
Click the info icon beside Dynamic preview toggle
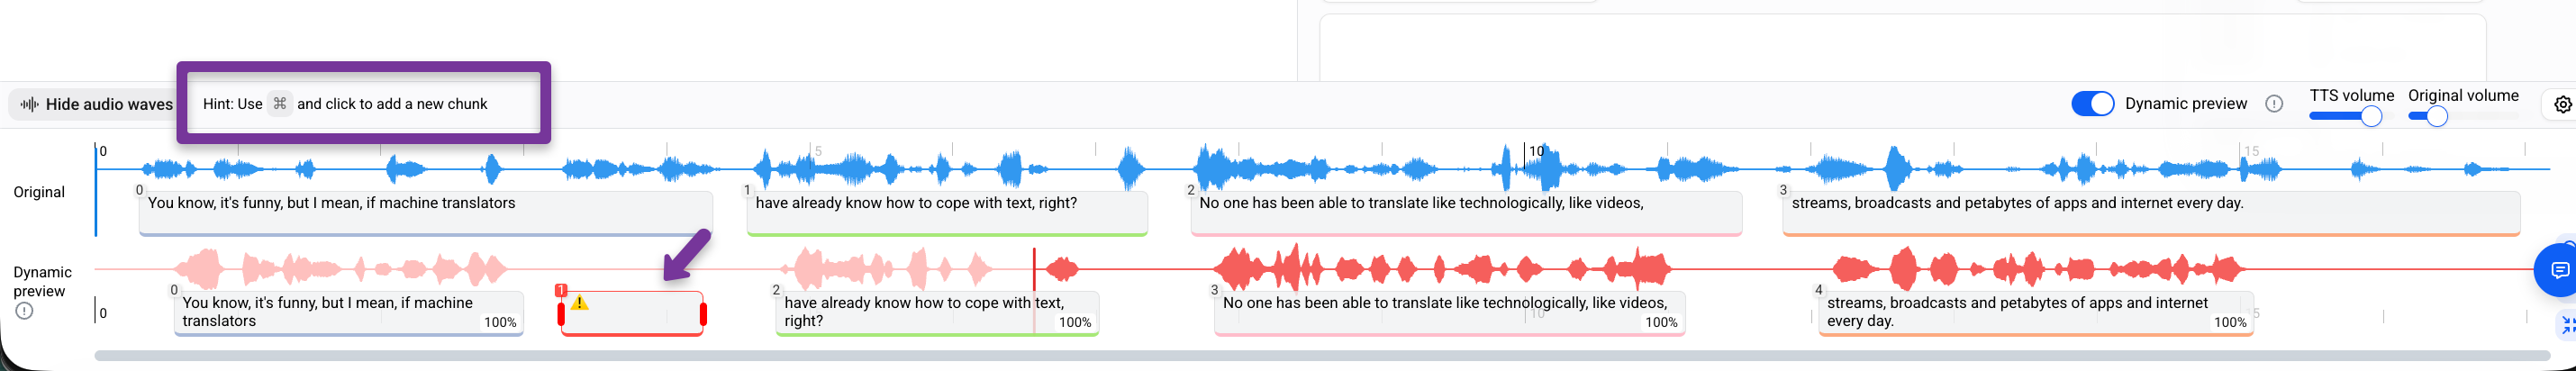tap(2274, 104)
